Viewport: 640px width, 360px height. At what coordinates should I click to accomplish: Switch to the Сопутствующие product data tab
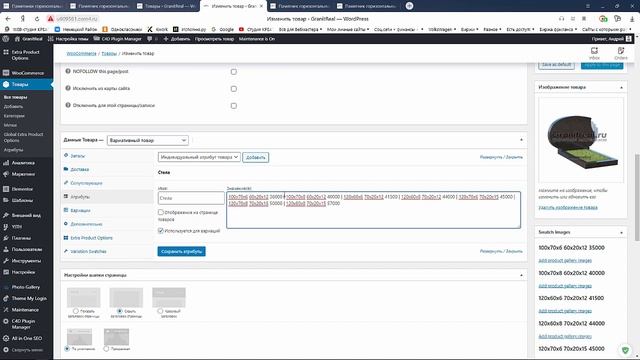coord(86,183)
